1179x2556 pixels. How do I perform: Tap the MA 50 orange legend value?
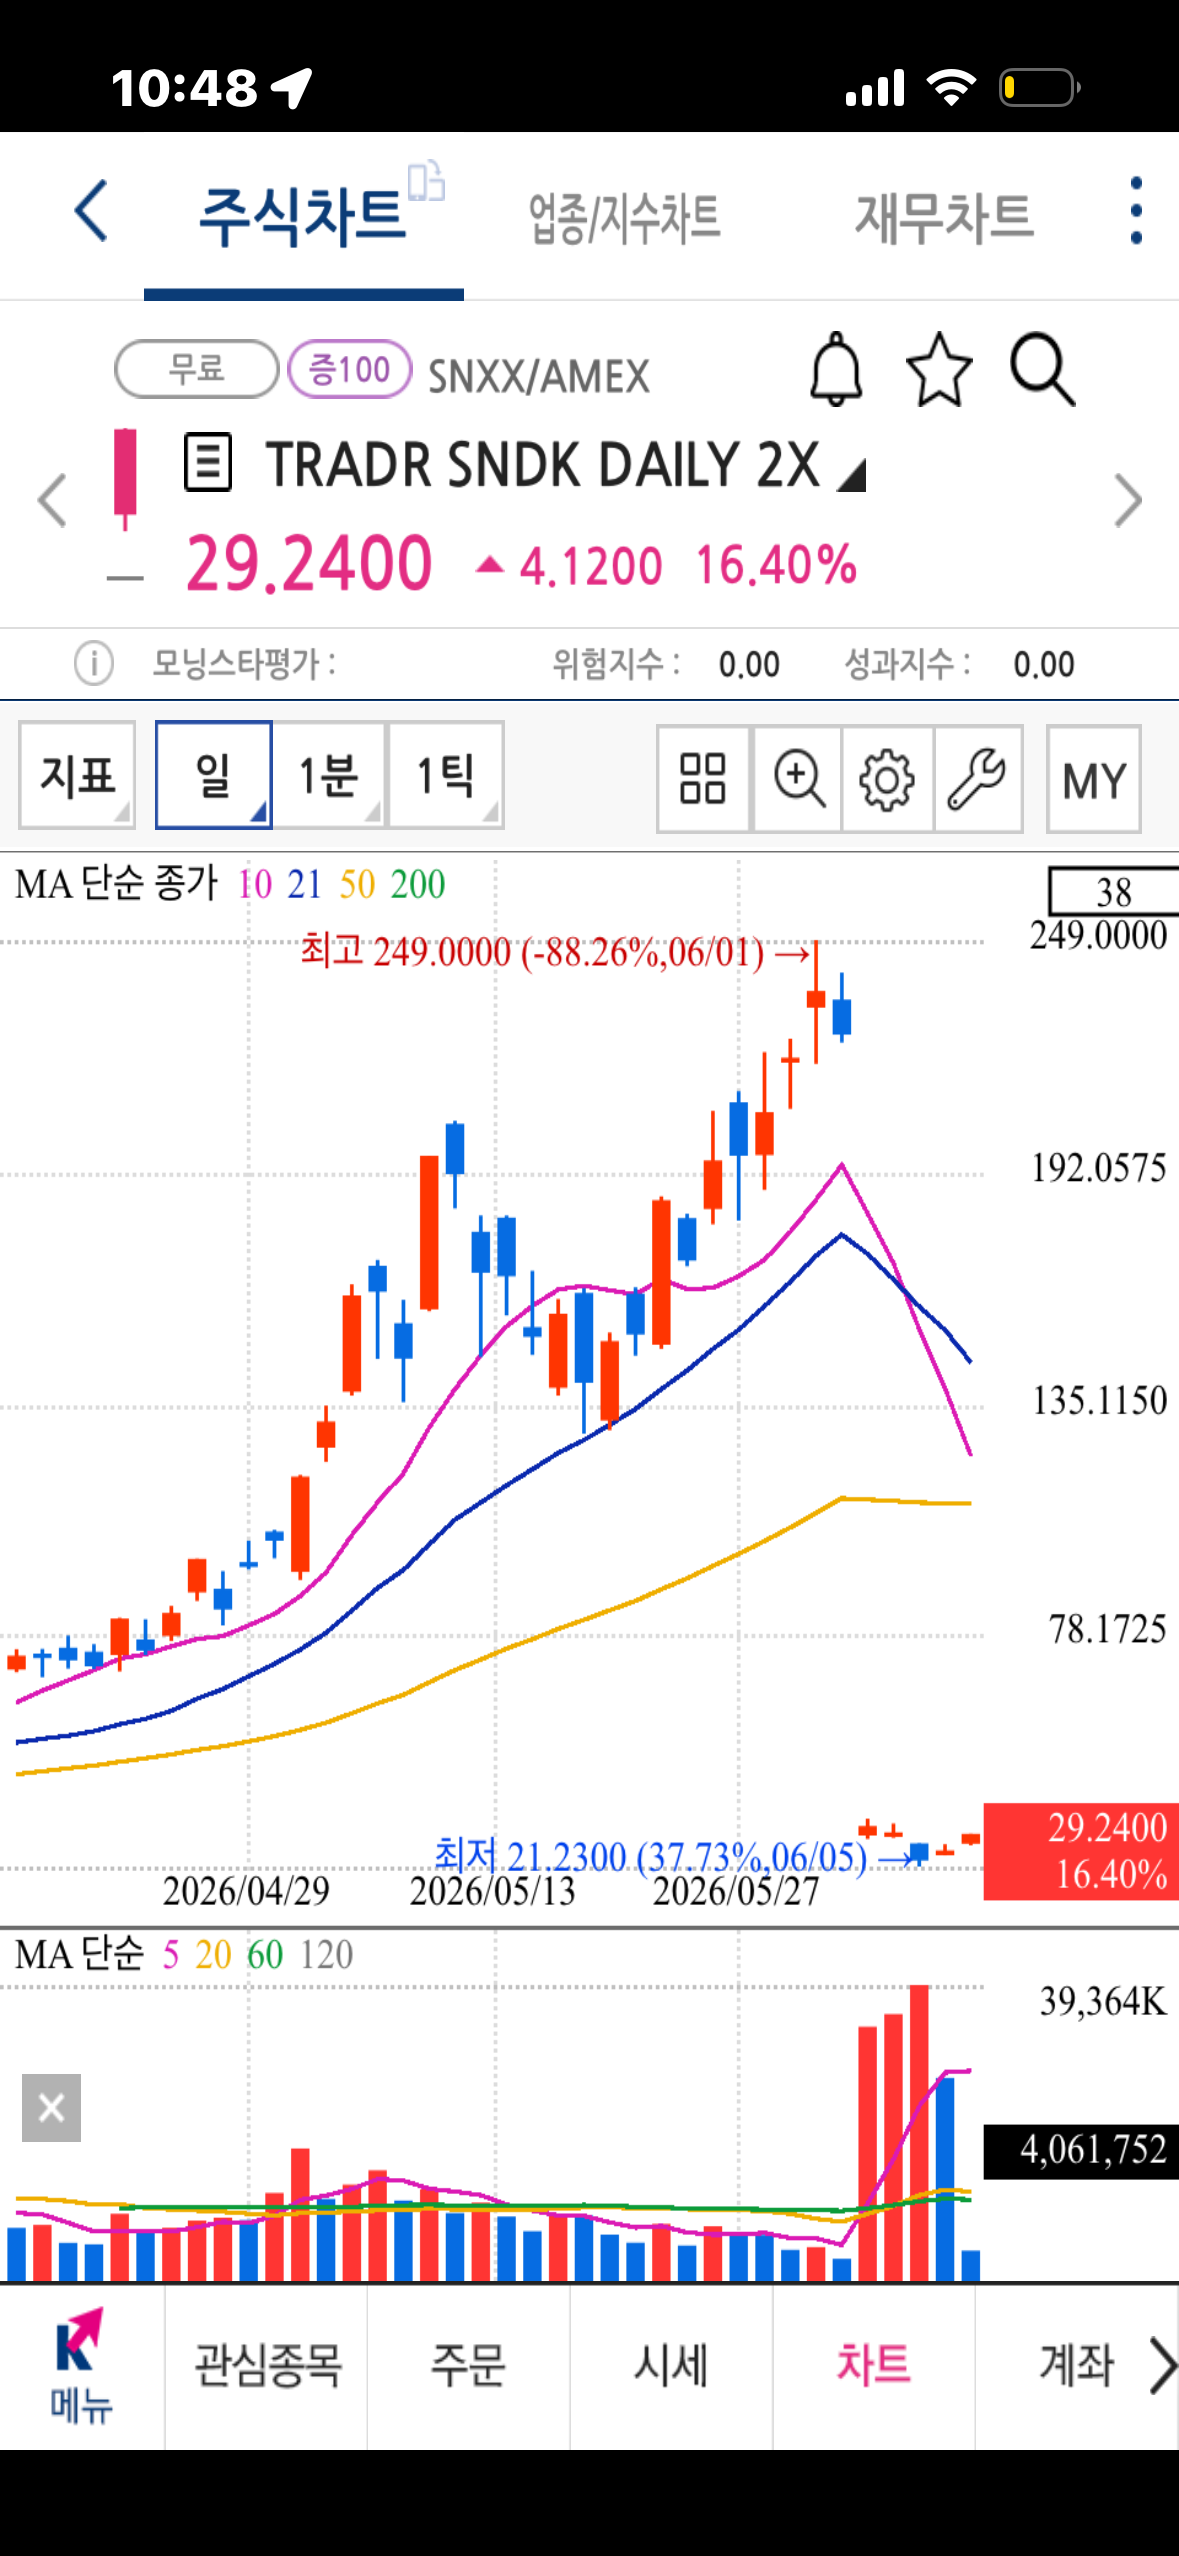[x=357, y=884]
